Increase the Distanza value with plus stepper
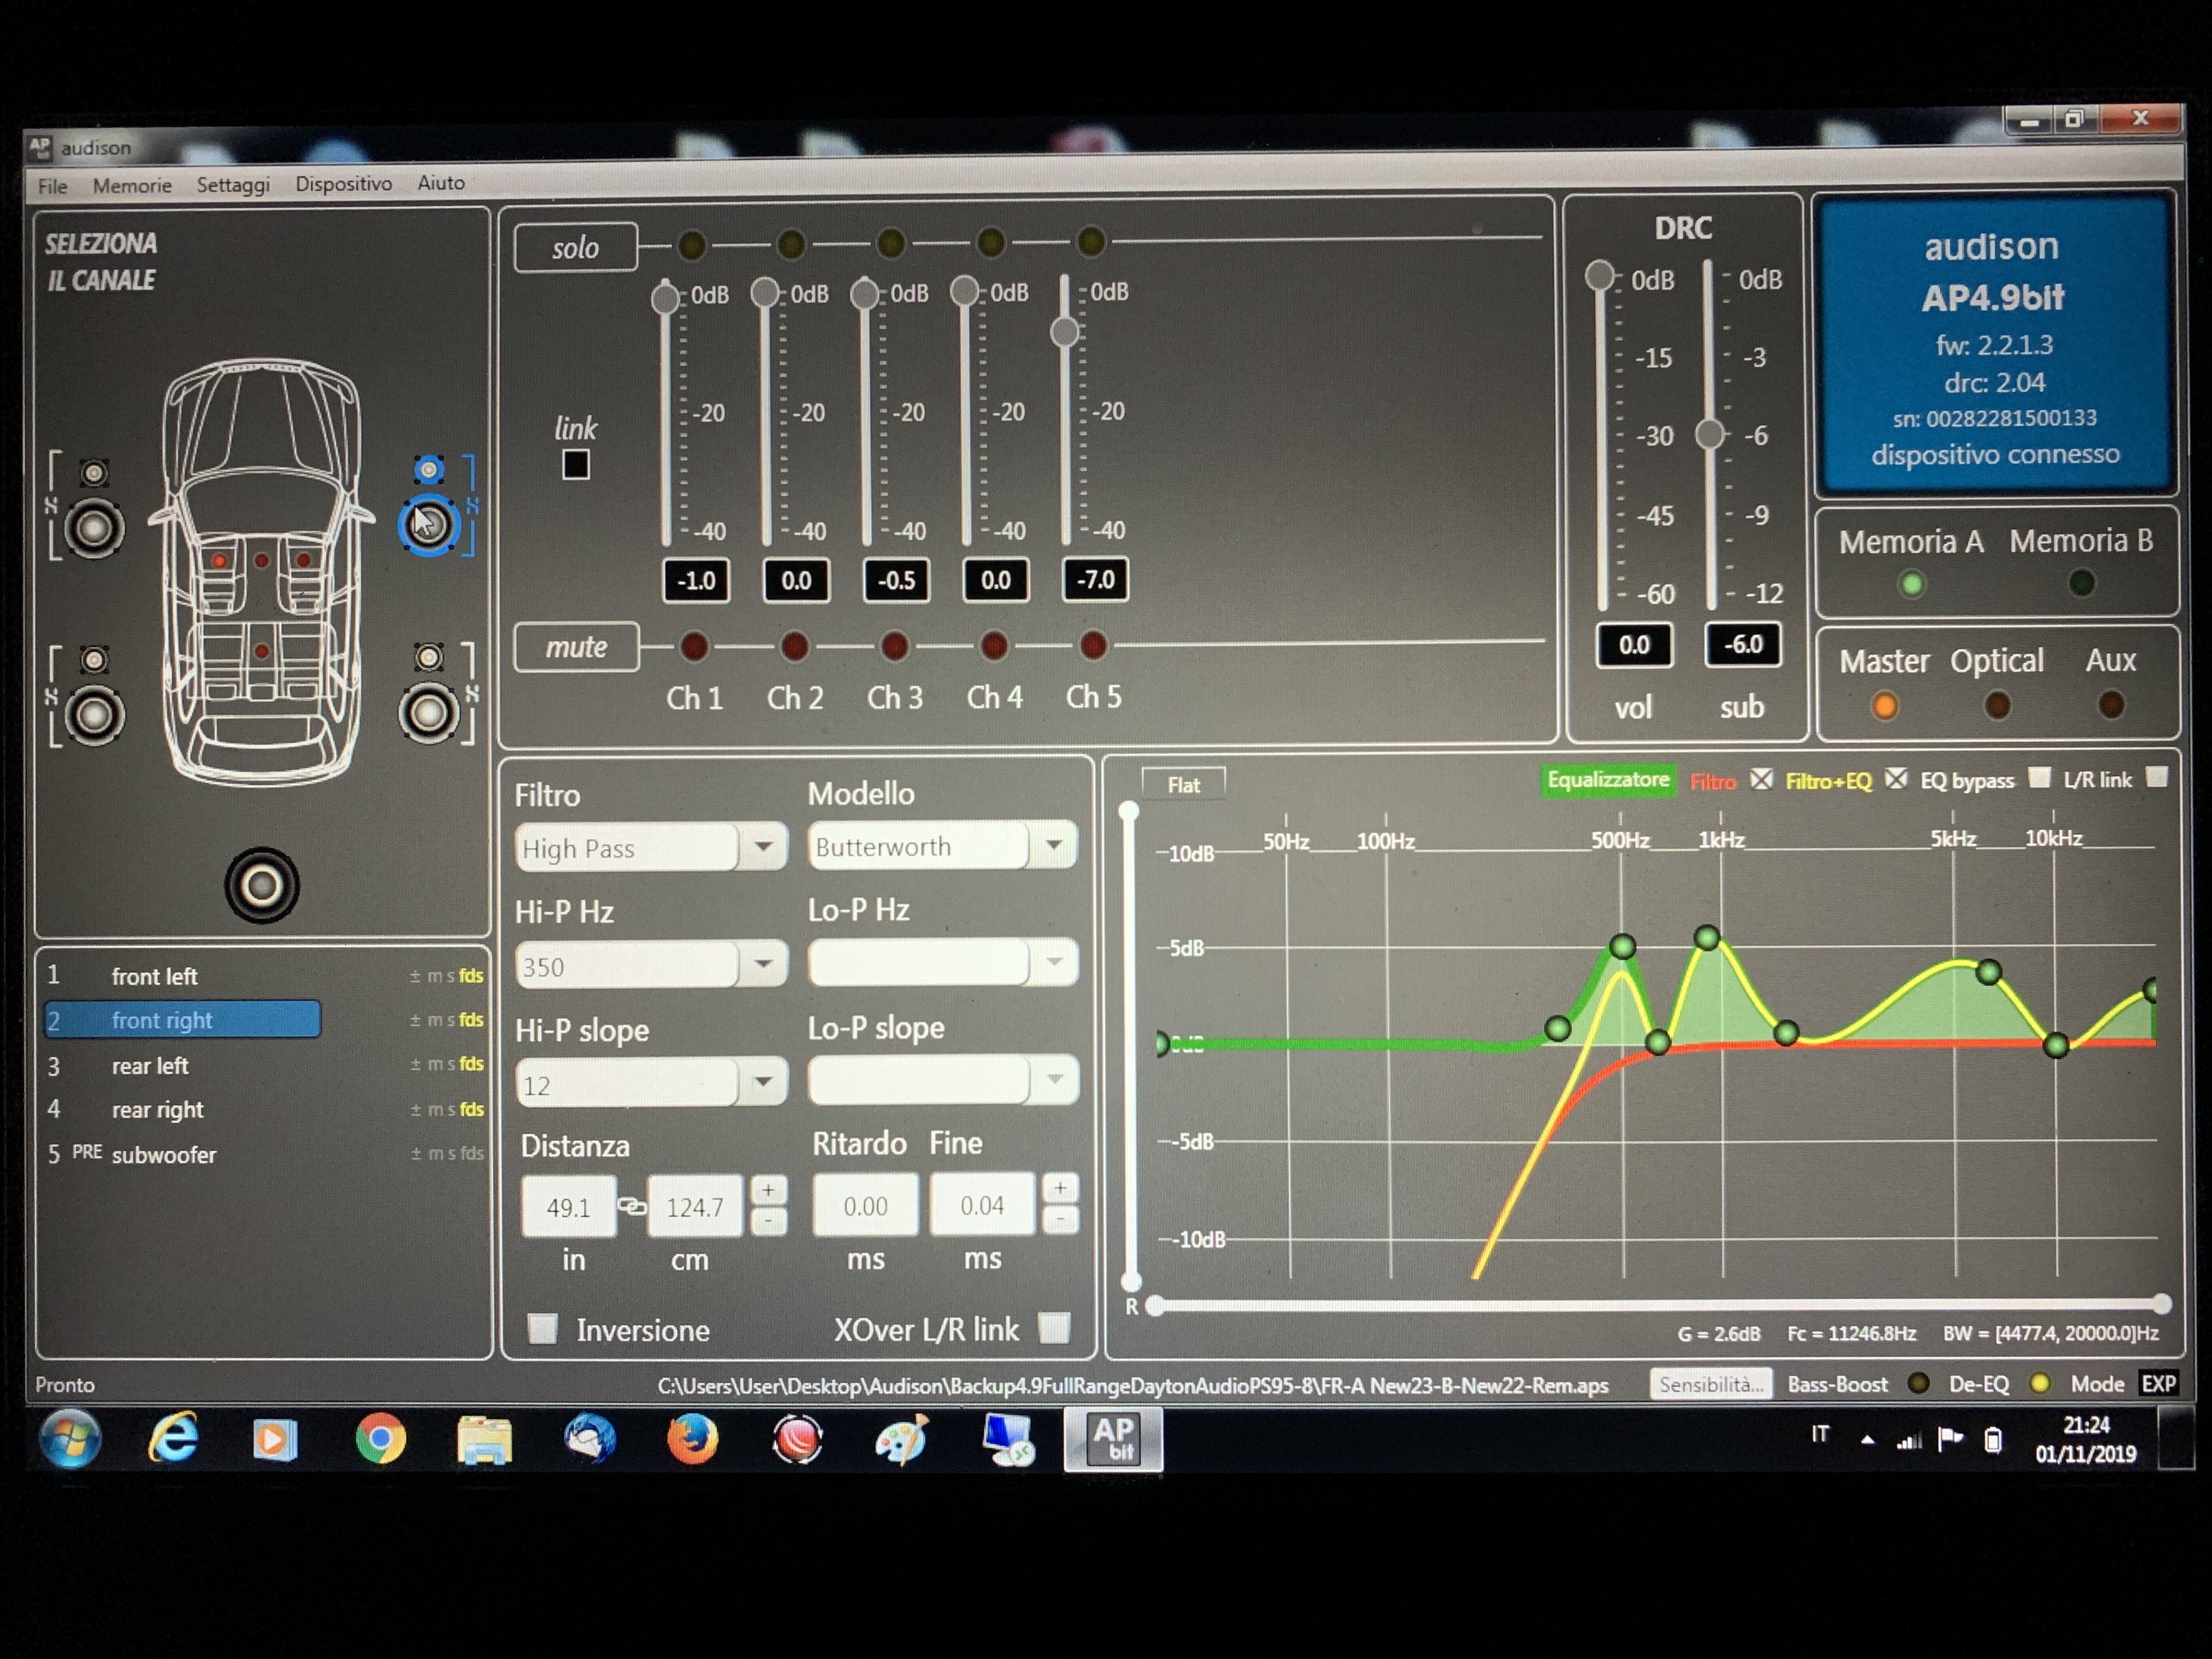This screenshot has height=1659, width=2212. click(x=768, y=1190)
